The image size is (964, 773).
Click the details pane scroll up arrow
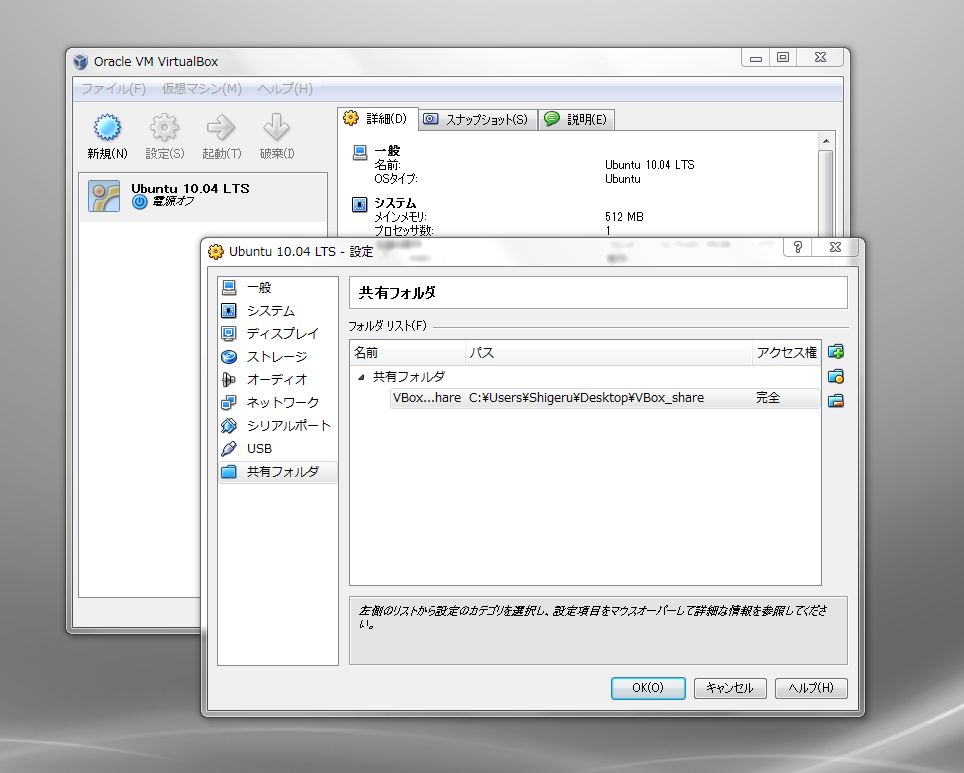point(826,141)
